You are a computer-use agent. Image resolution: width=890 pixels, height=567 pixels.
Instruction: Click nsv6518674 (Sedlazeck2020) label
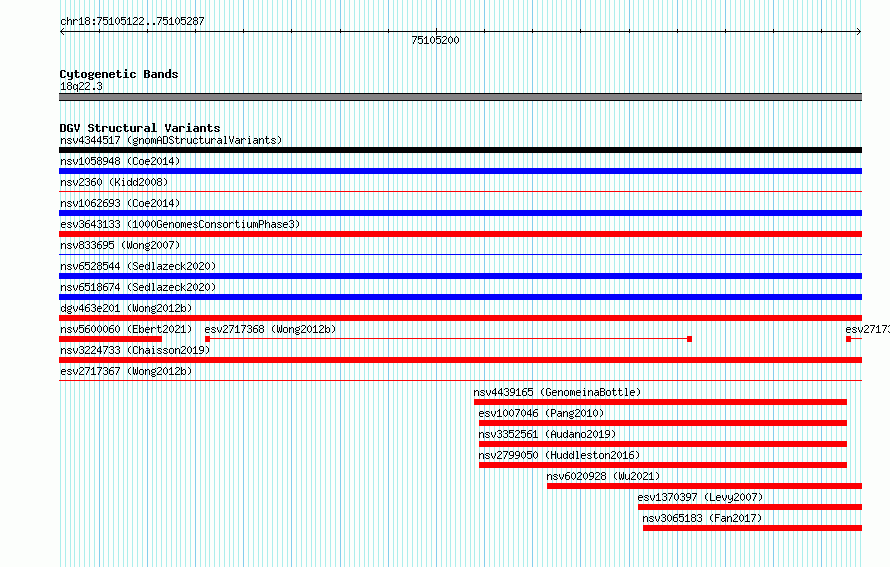(138, 287)
